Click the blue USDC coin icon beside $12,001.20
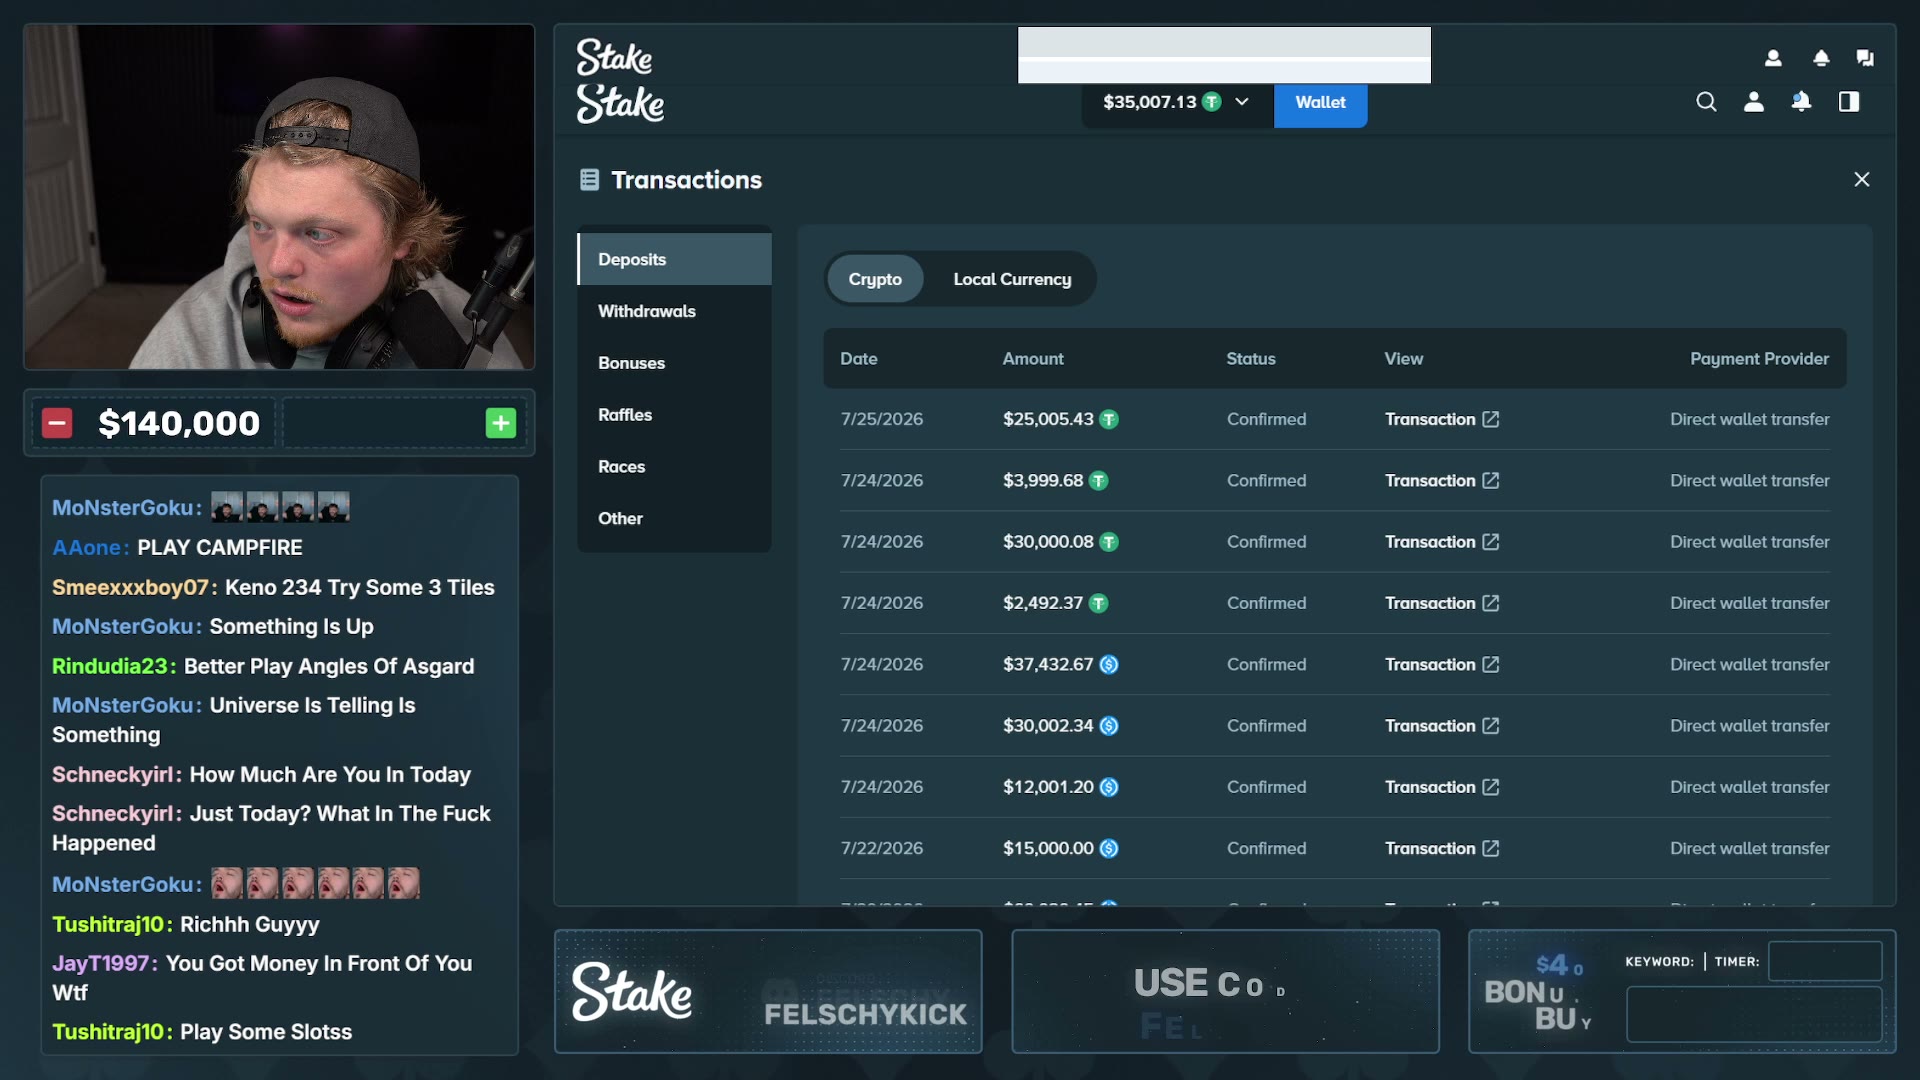The height and width of the screenshot is (1080, 1920). pos(1109,788)
